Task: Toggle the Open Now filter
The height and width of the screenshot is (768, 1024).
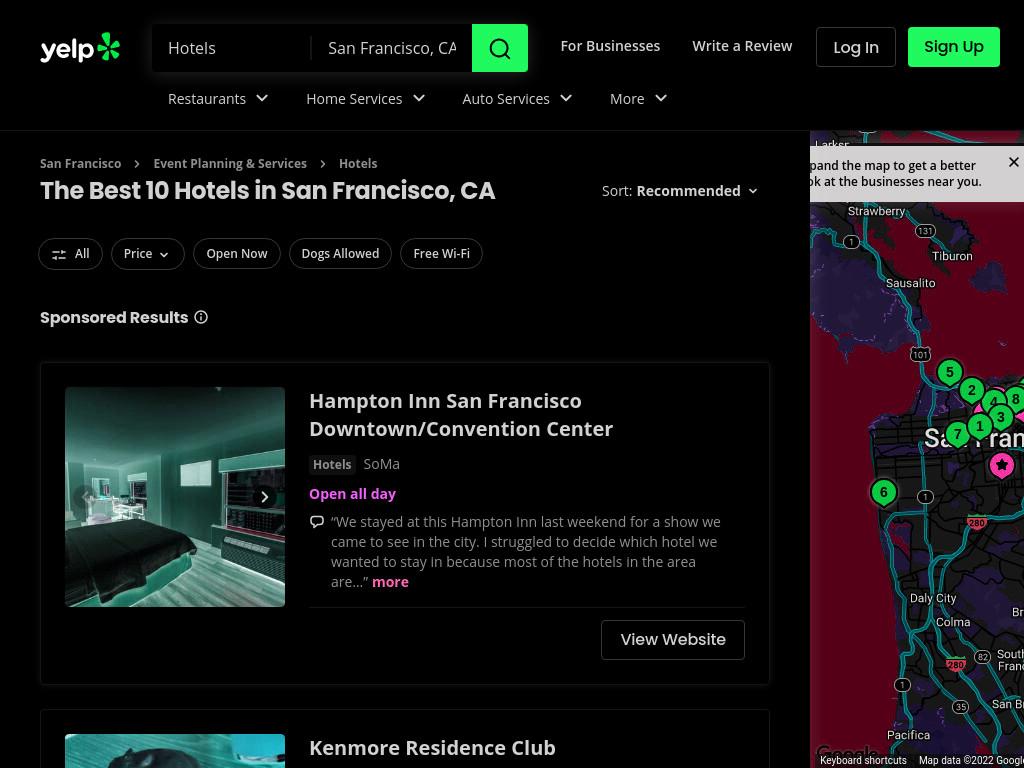Action: click(x=236, y=254)
